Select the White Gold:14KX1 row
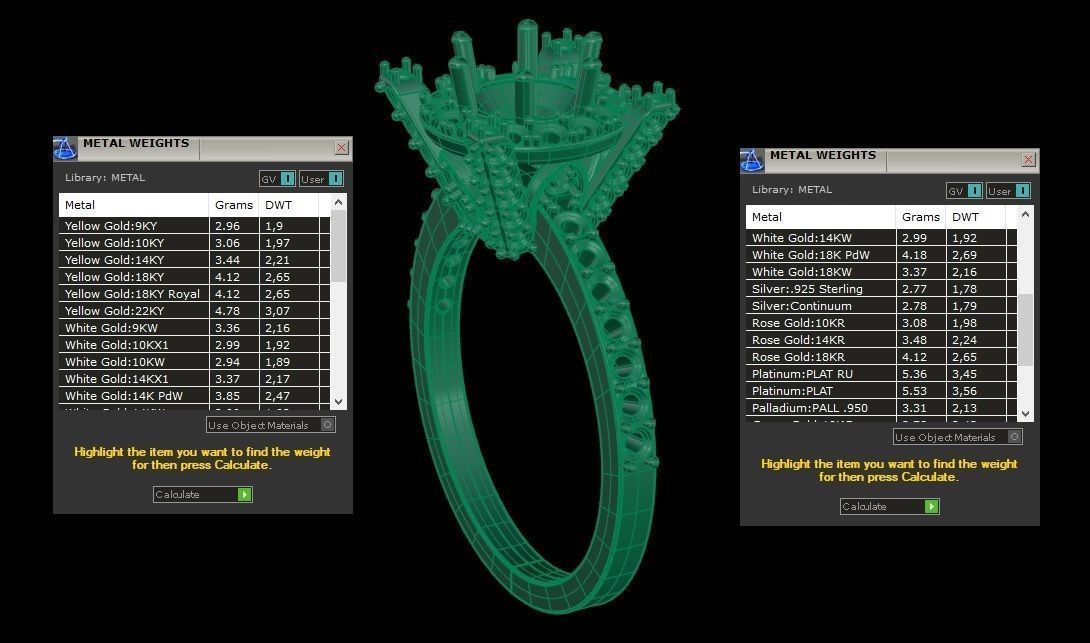 [x=194, y=379]
